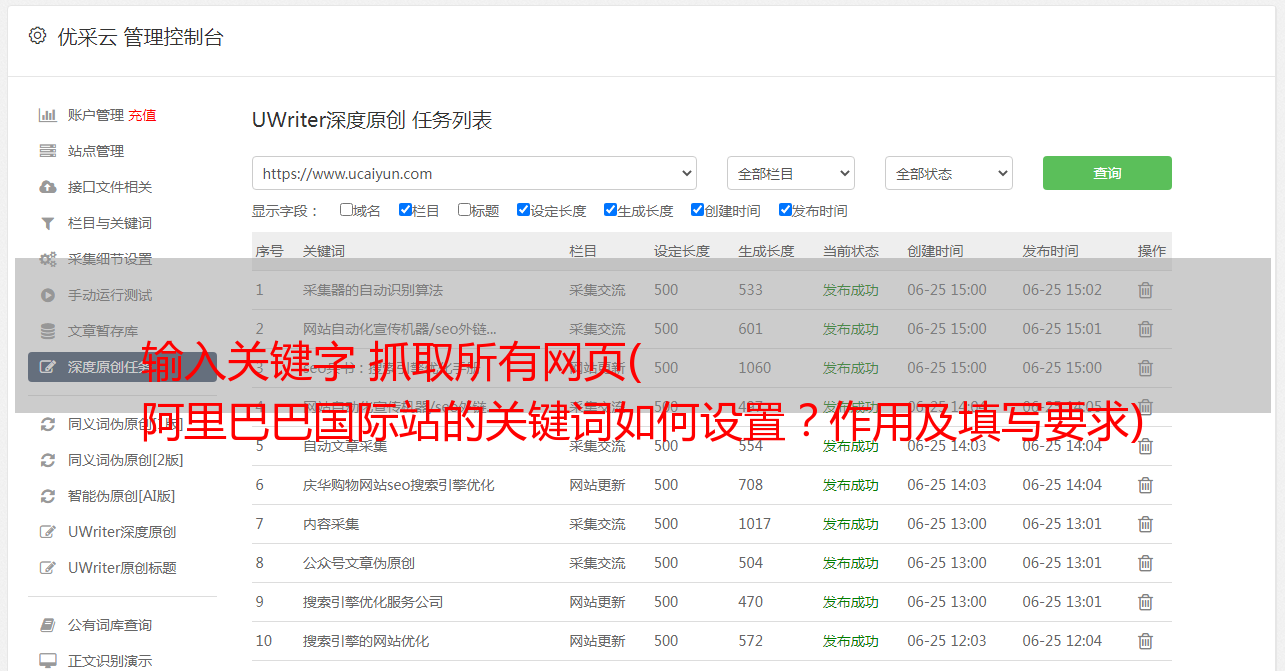
Task: Click the edit icon beside UWriter深度原创
Action: 47,532
